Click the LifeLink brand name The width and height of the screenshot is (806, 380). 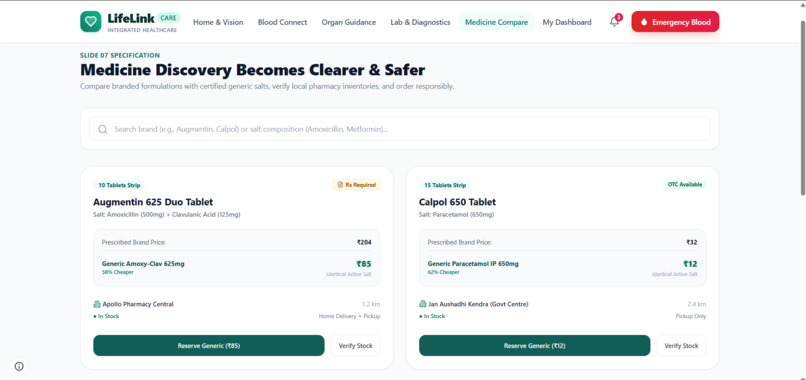tap(131, 19)
